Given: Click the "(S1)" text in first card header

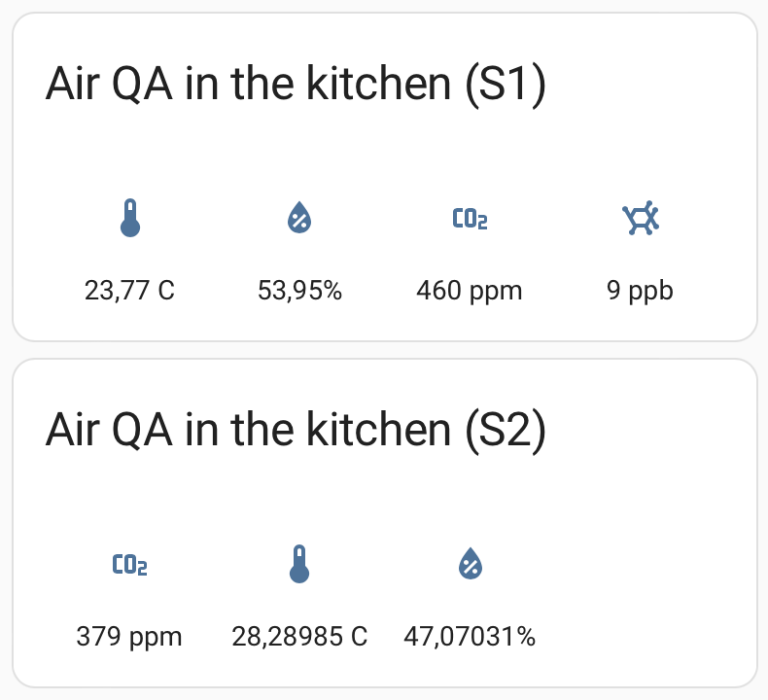Looking at the screenshot, I should [x=505, y=85].
